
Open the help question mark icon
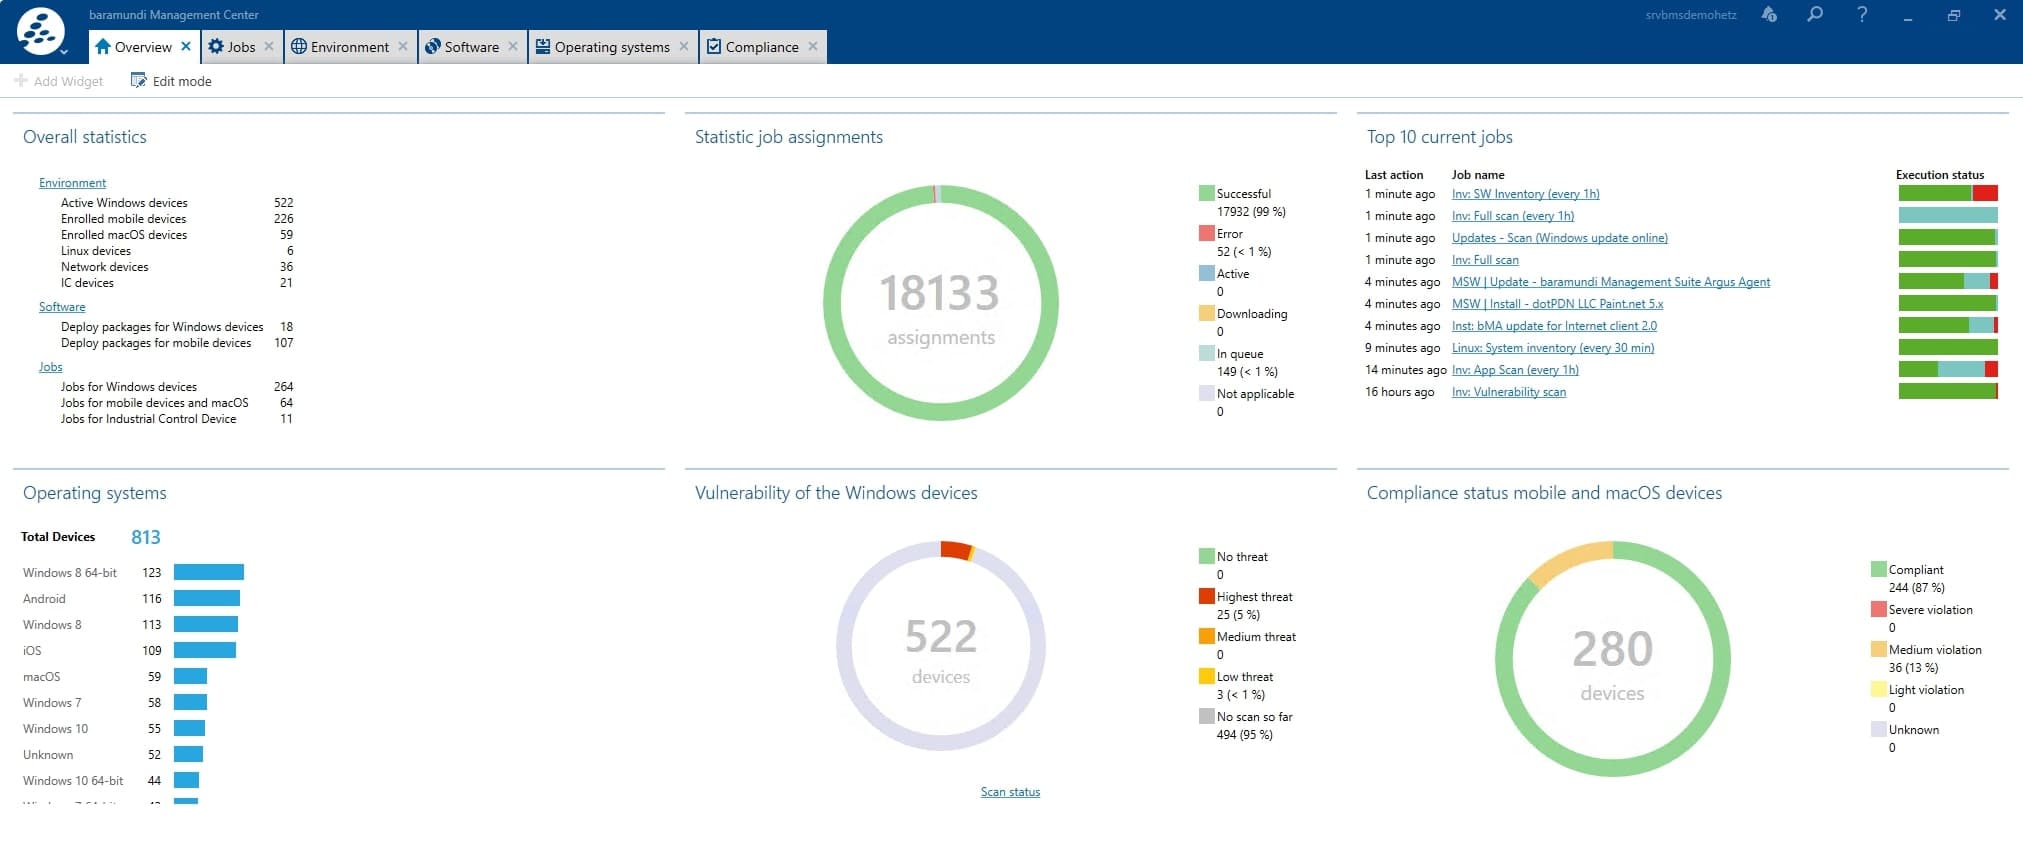pos(1862,15)
